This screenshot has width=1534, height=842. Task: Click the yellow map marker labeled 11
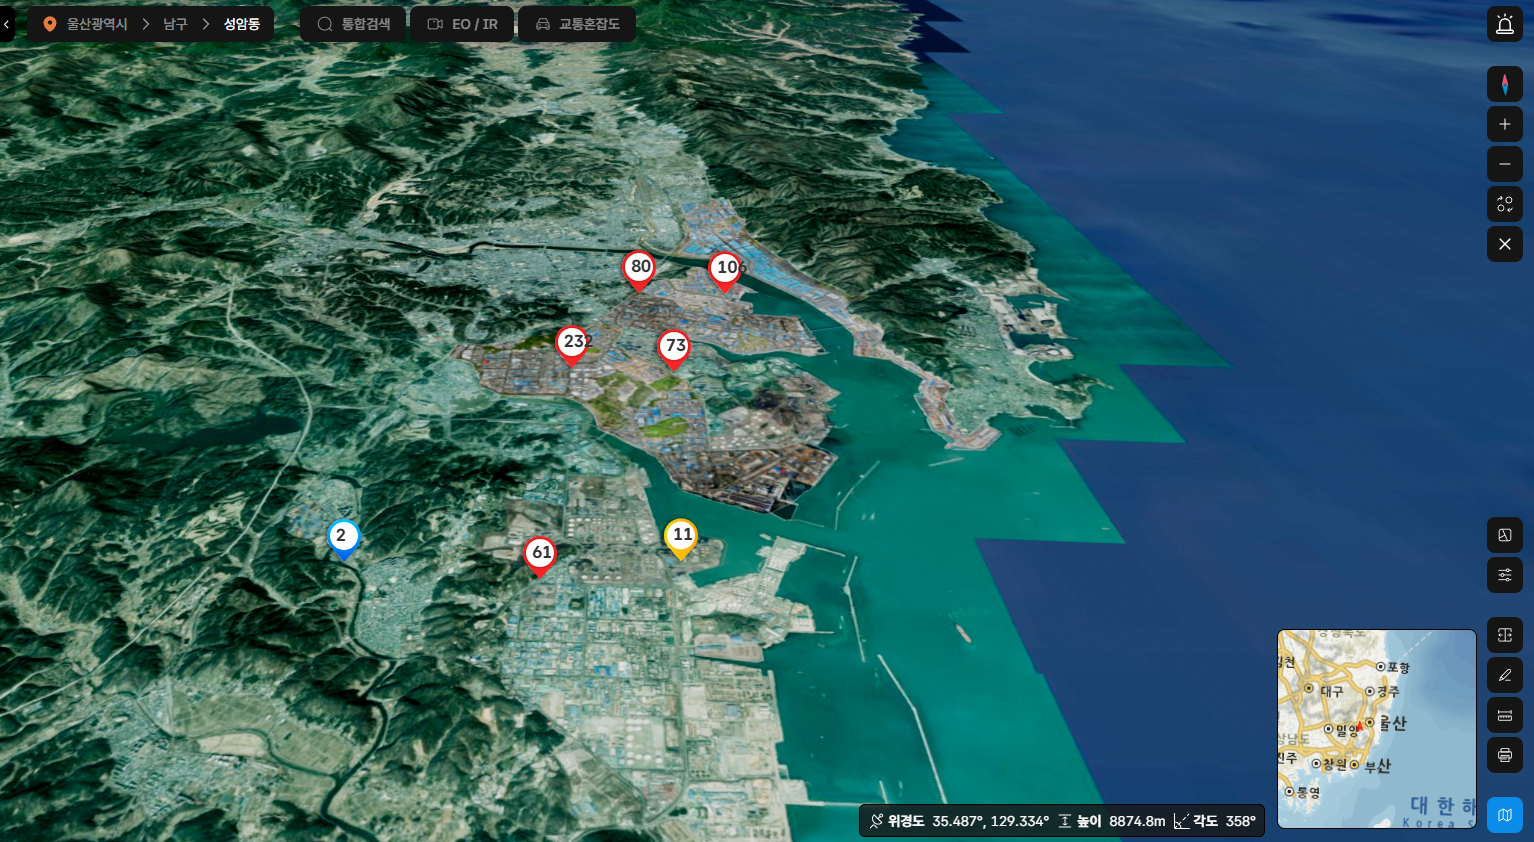tap(680, 539)
